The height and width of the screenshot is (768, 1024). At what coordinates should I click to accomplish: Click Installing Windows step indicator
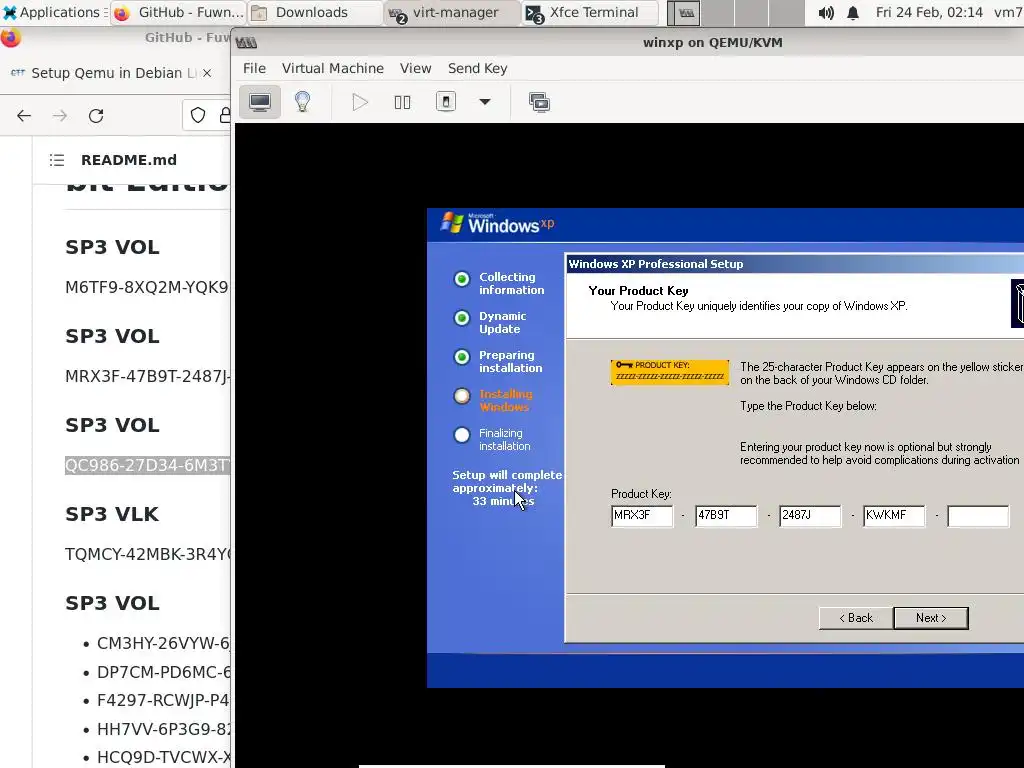(x=462, y=396)
